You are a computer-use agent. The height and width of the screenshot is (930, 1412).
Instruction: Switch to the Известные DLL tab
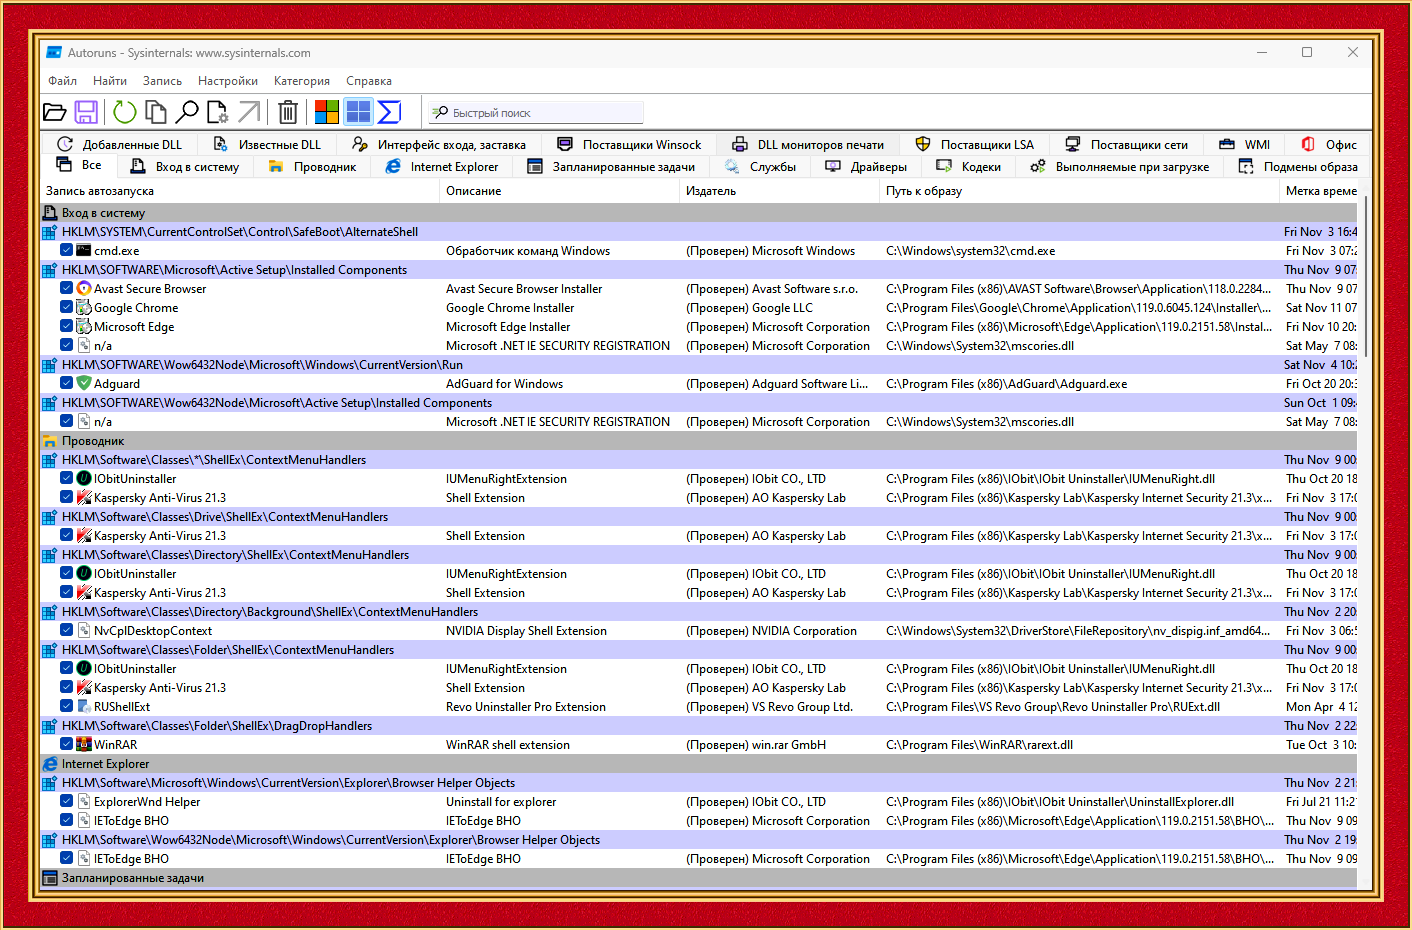pos(267,145)
